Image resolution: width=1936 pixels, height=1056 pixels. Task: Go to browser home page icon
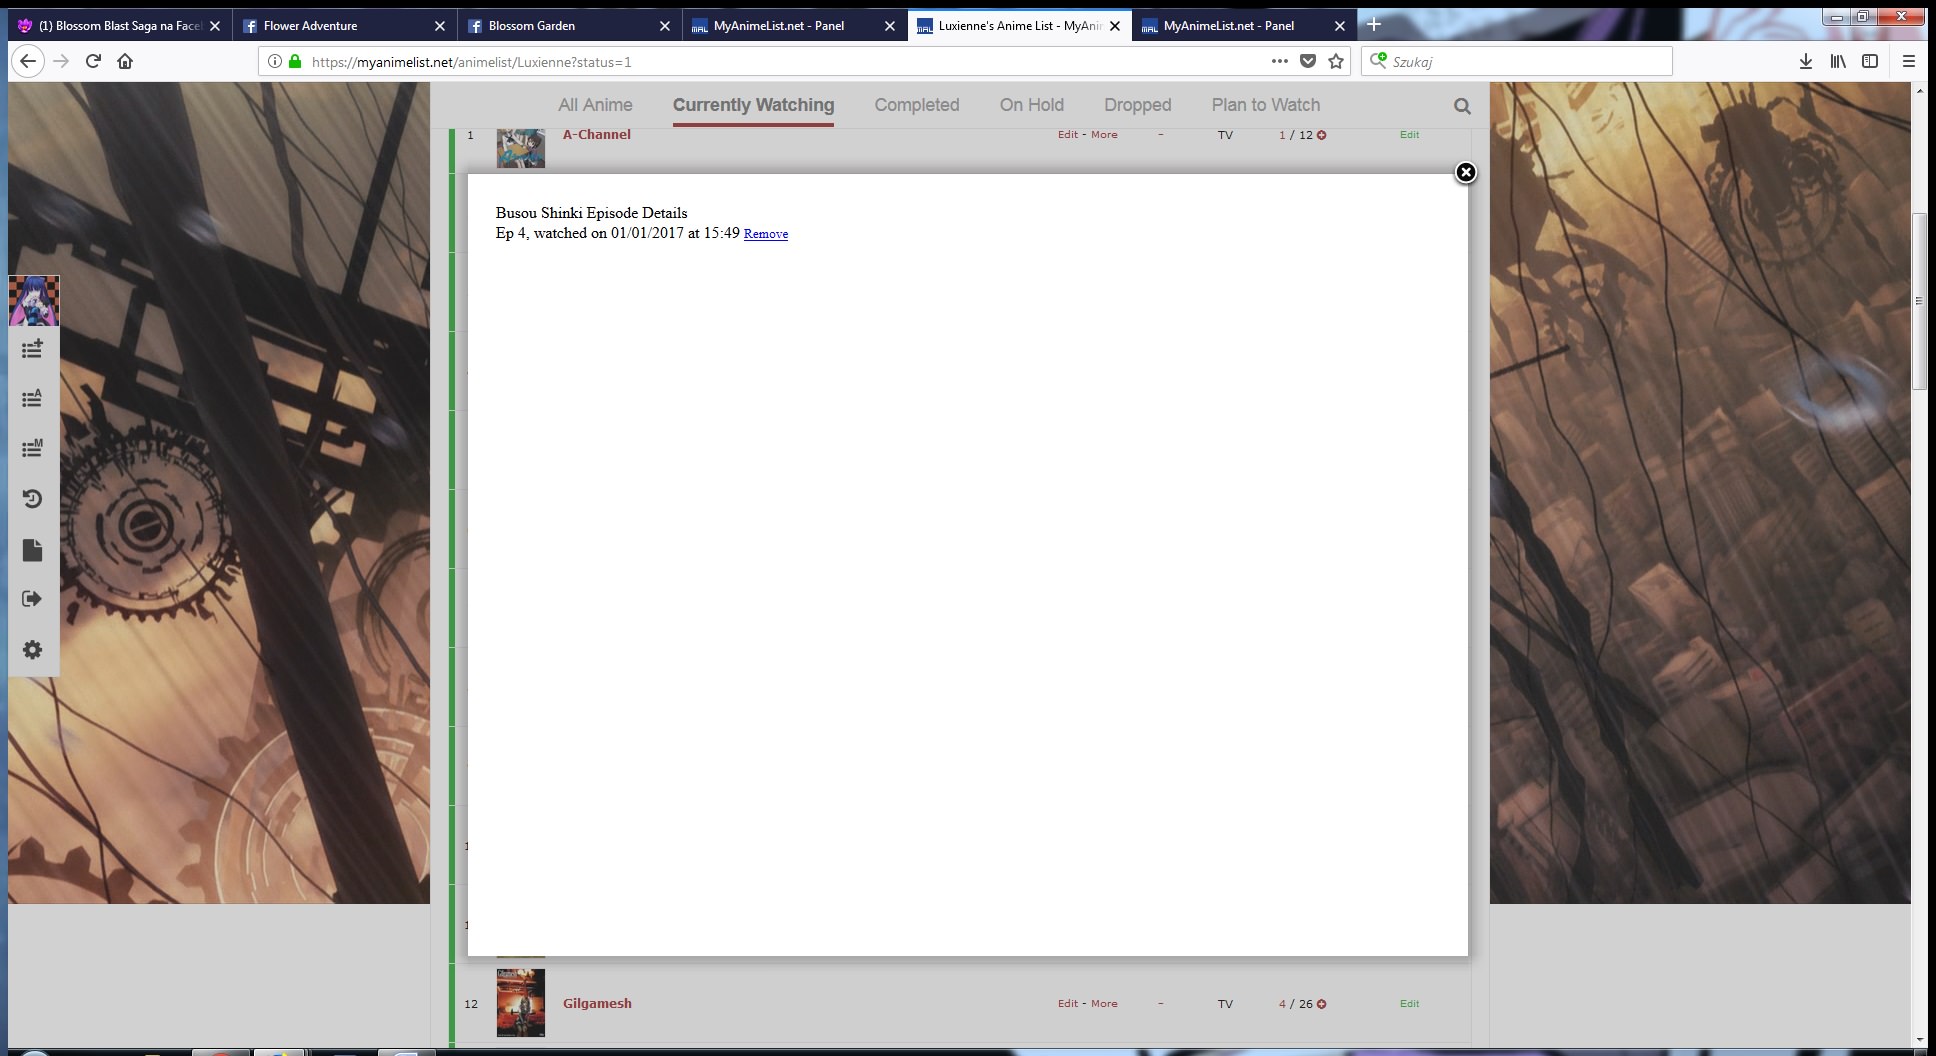click(x=125, y=61)
